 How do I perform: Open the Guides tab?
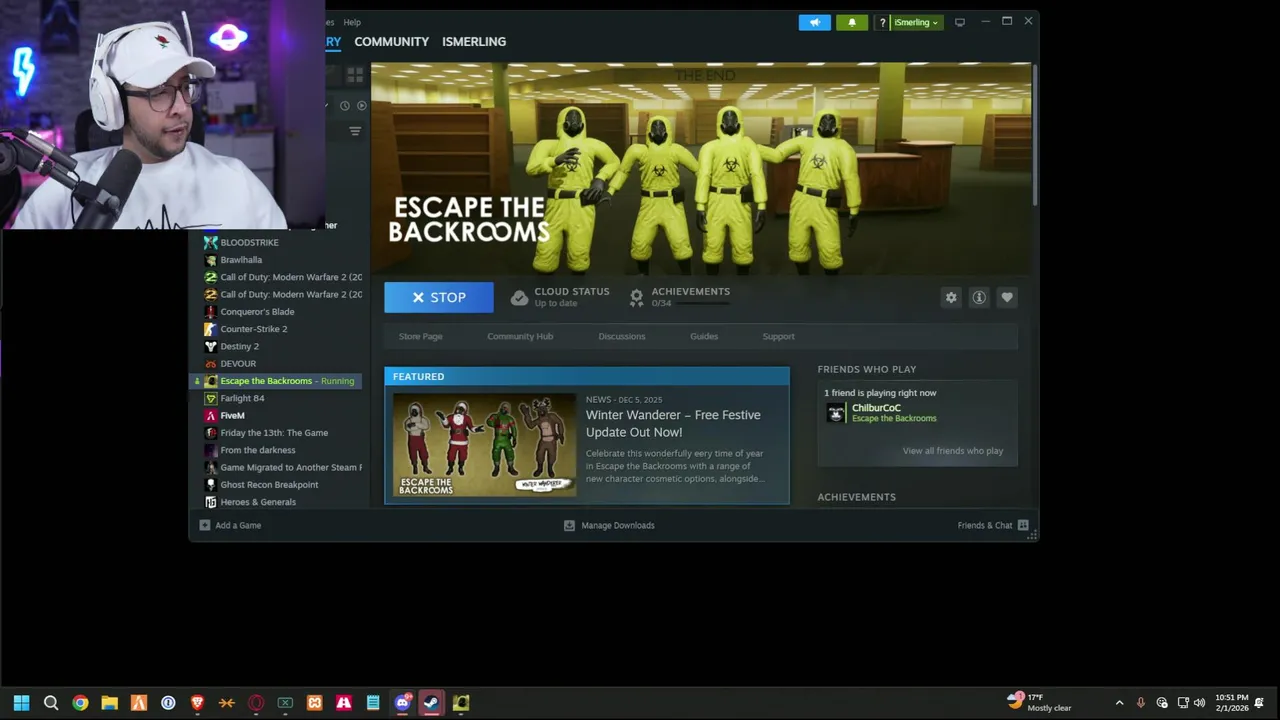pos(704,336)
